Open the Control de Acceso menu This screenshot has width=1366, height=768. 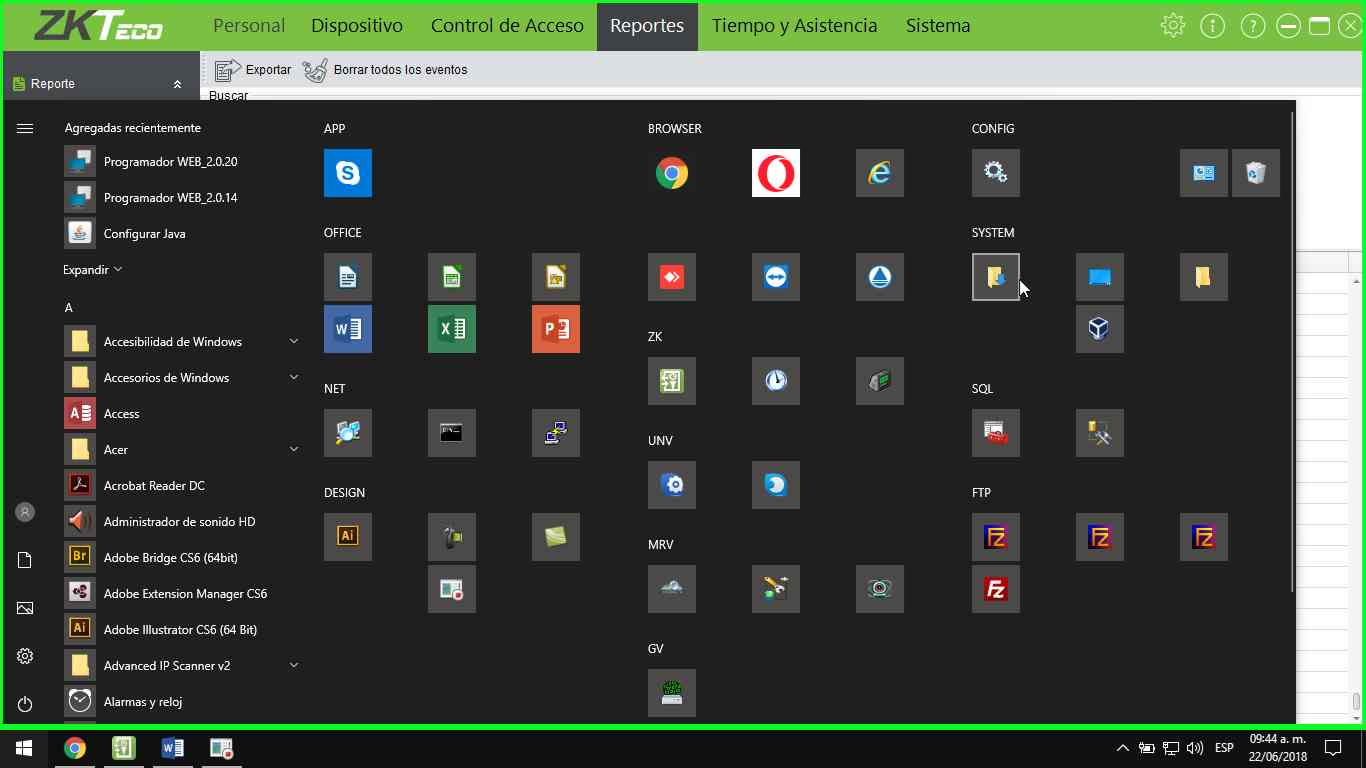click(507, 26)
